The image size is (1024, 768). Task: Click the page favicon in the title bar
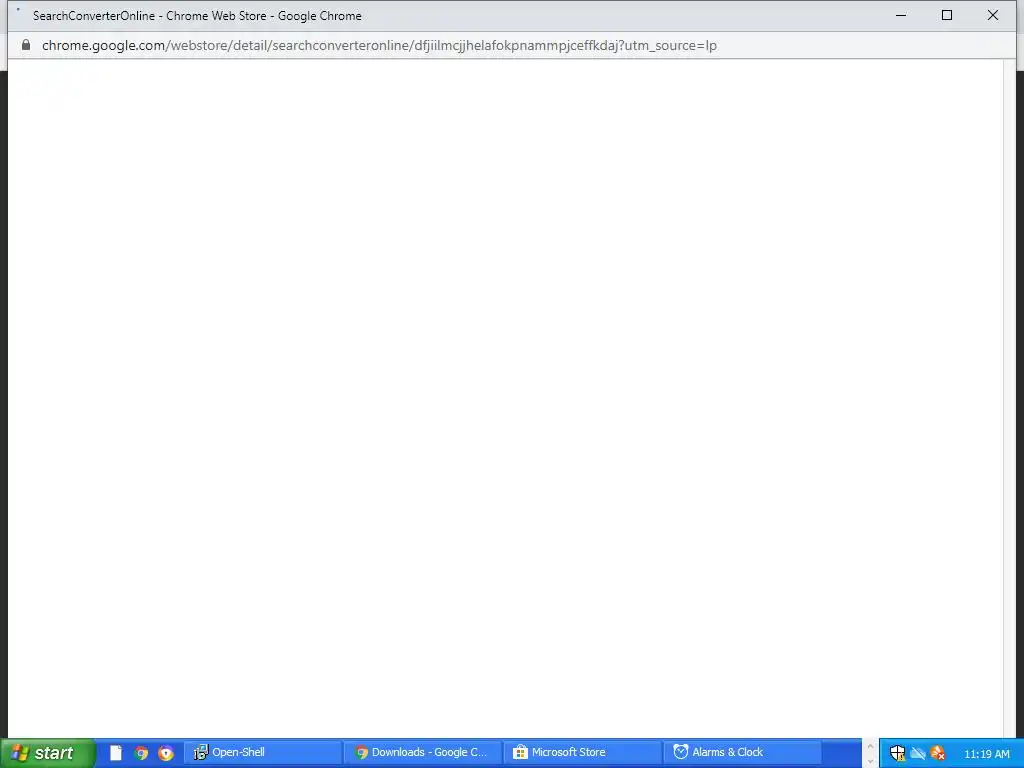(x=19, y=12)
